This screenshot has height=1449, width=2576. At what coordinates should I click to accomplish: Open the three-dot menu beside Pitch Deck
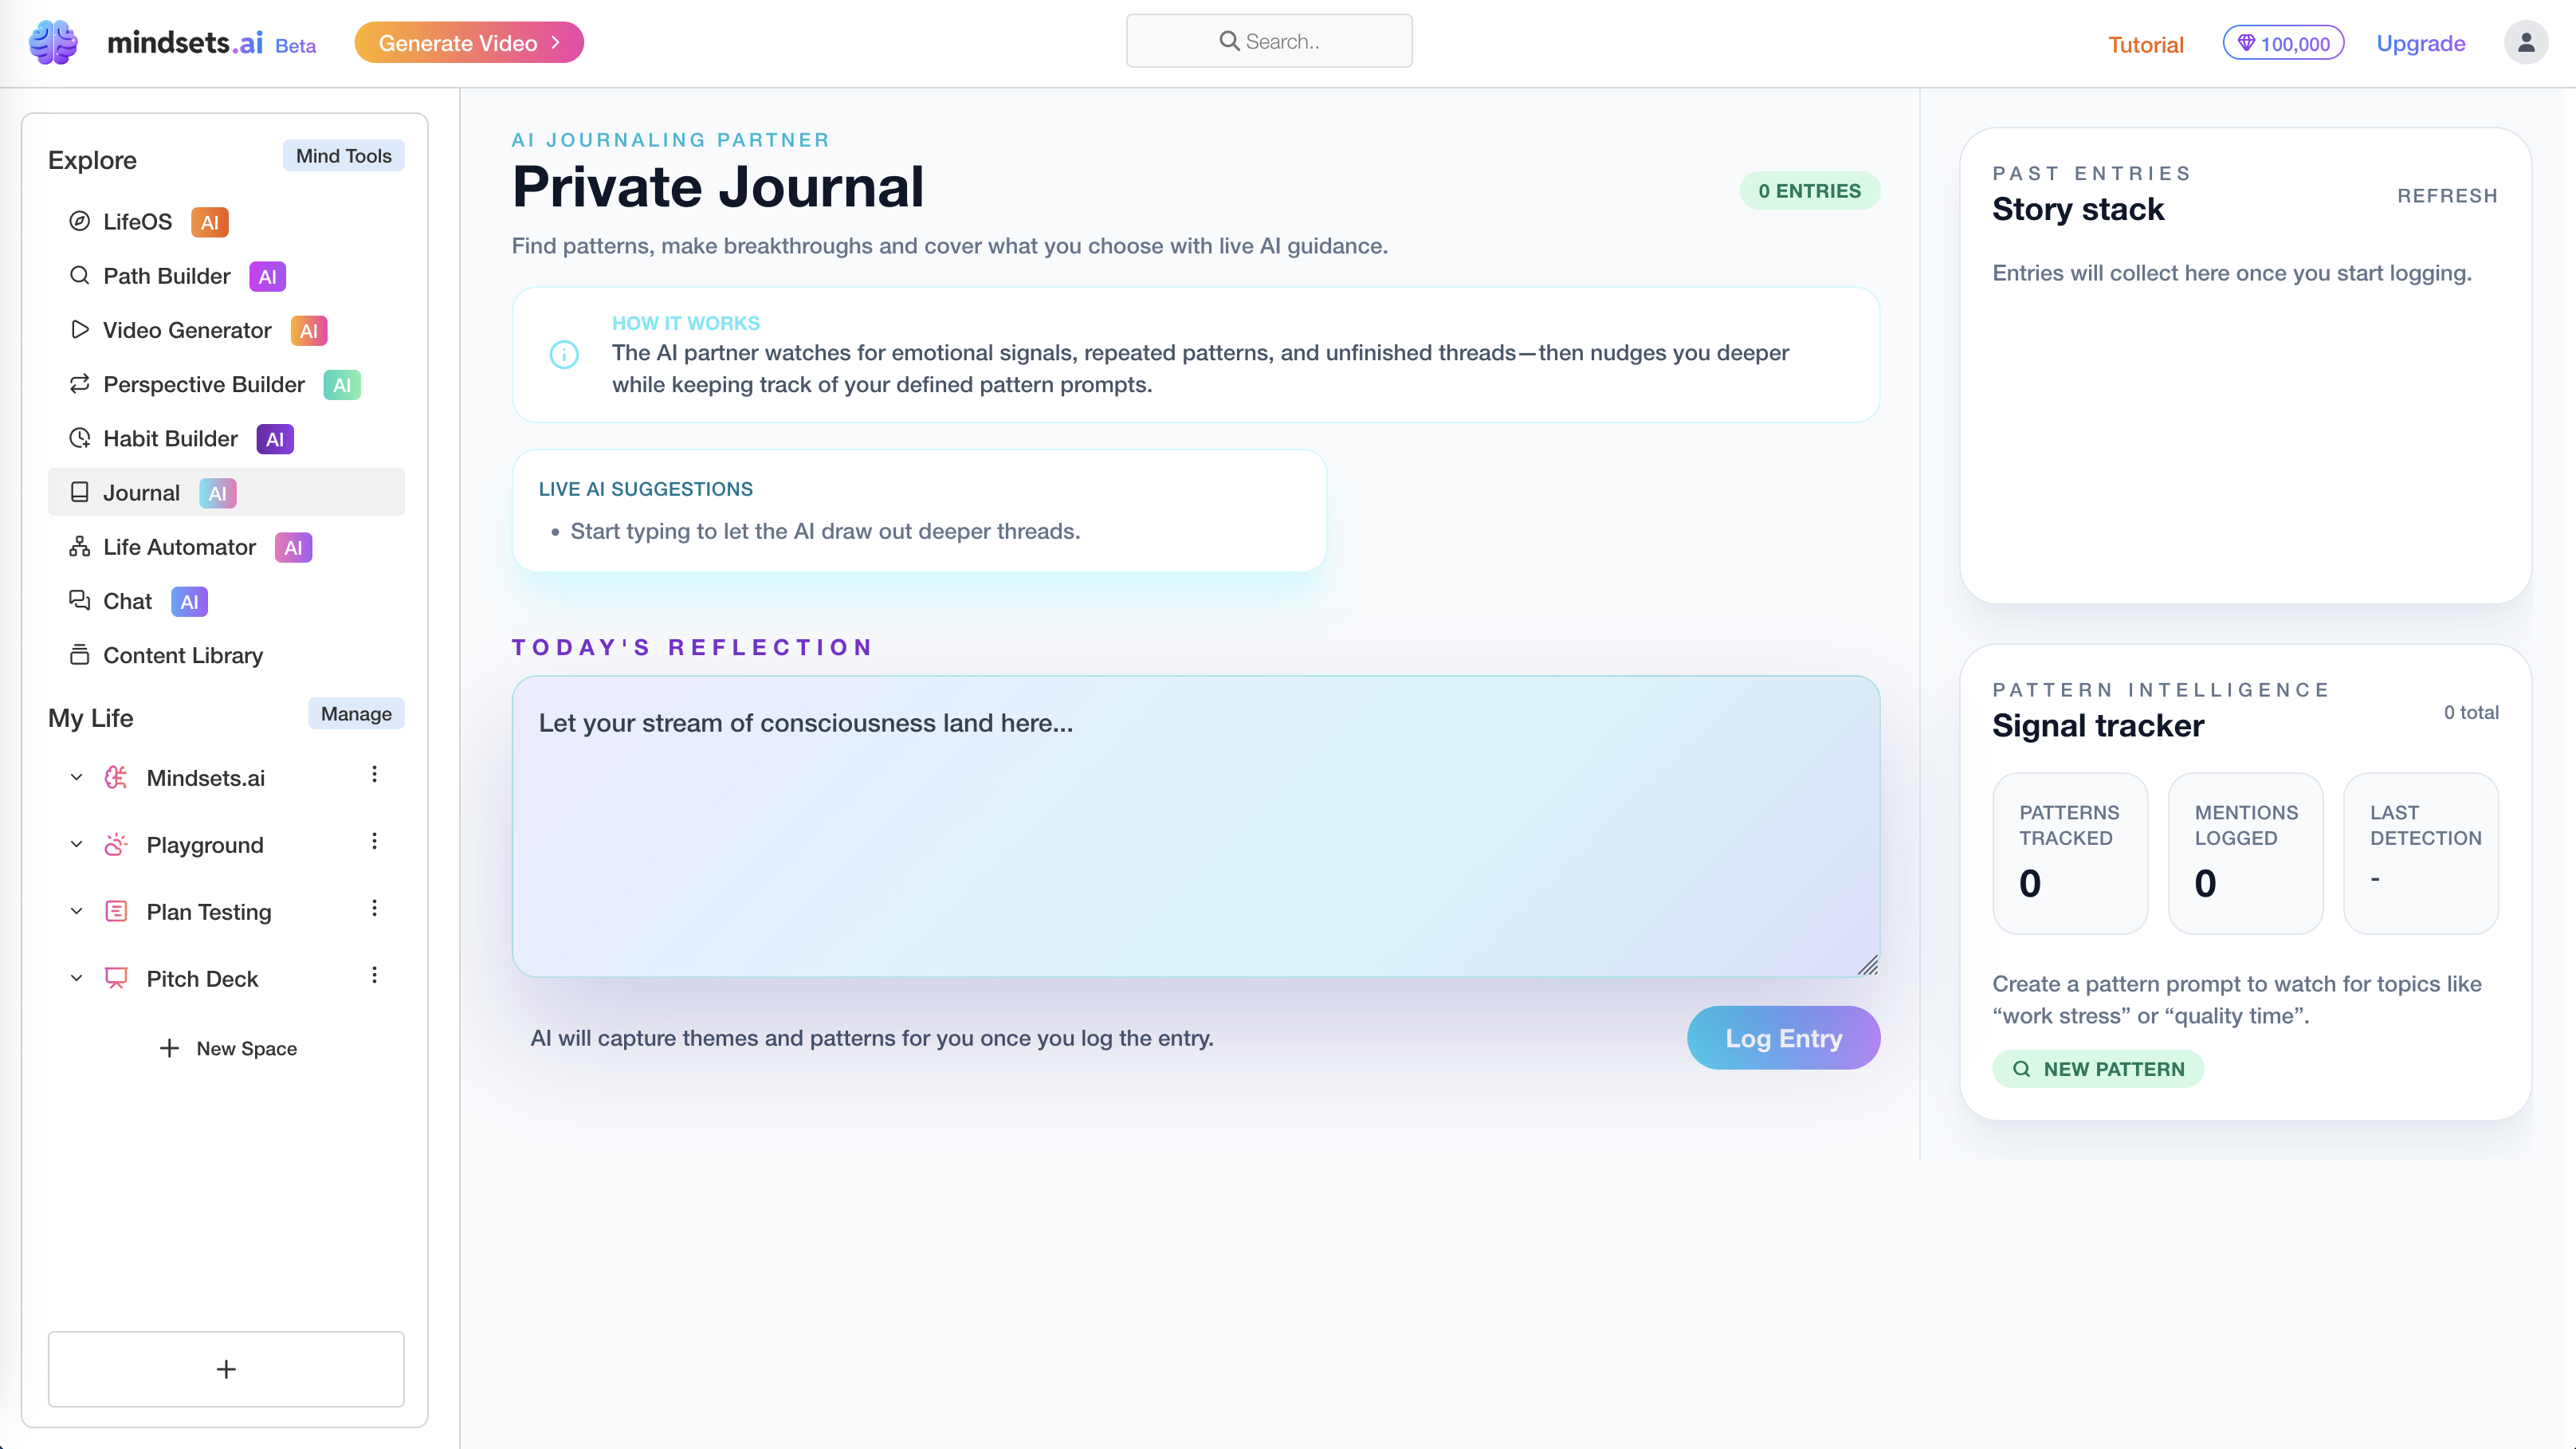(x=374, y=976)
